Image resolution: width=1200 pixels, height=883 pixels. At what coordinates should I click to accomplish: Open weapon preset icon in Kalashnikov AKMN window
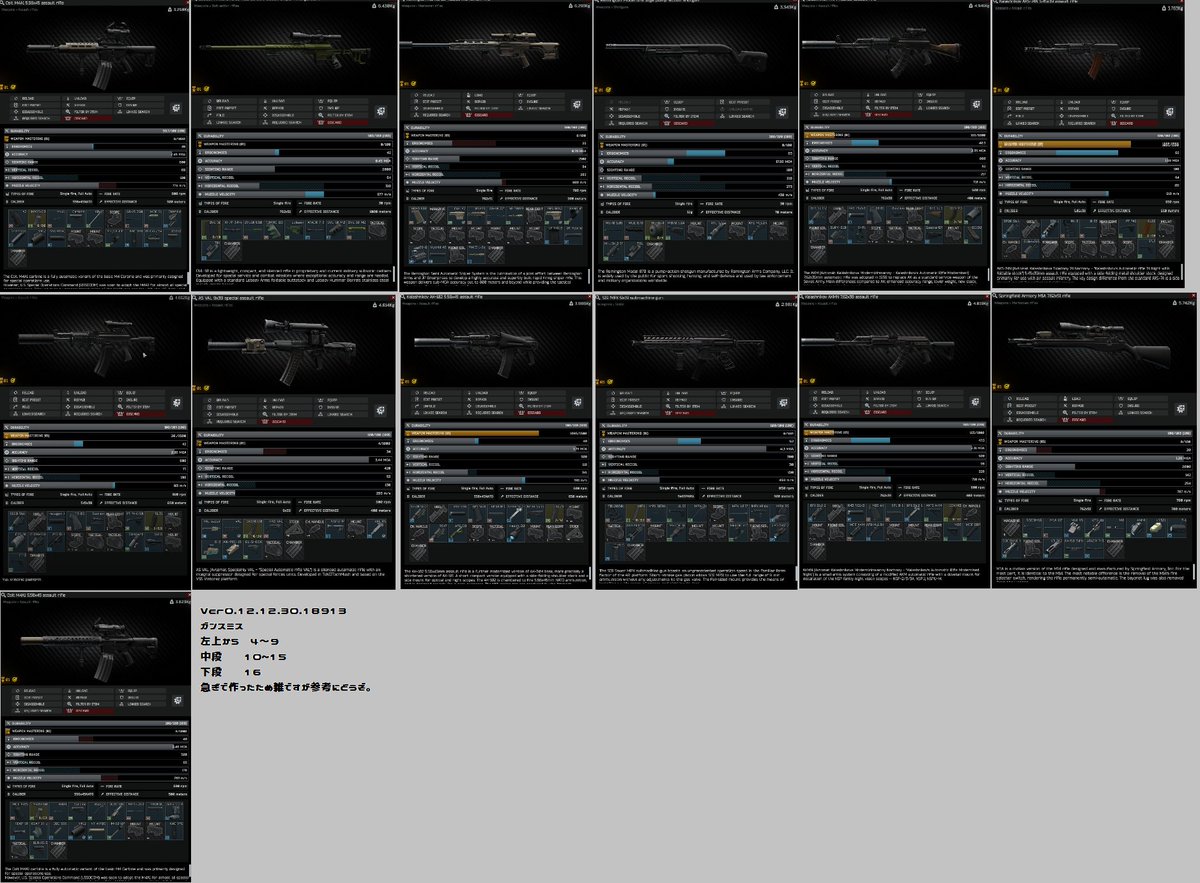pos(975,402)
